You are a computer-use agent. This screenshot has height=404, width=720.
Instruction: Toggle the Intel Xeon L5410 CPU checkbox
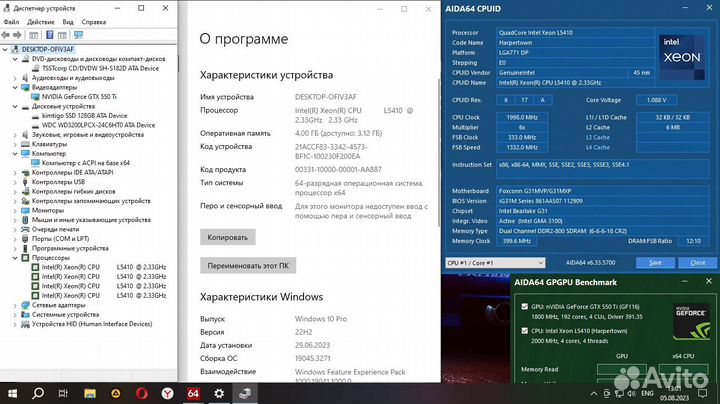click(524, 329)
